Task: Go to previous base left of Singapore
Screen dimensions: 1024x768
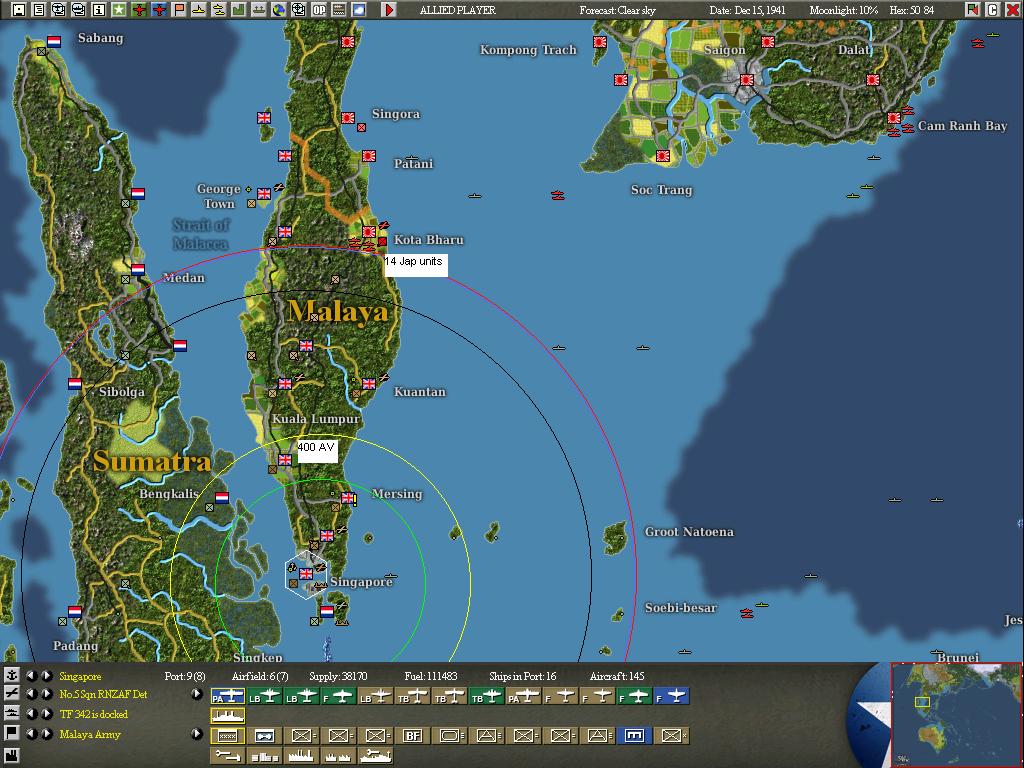Action: (x=31, y=676)
